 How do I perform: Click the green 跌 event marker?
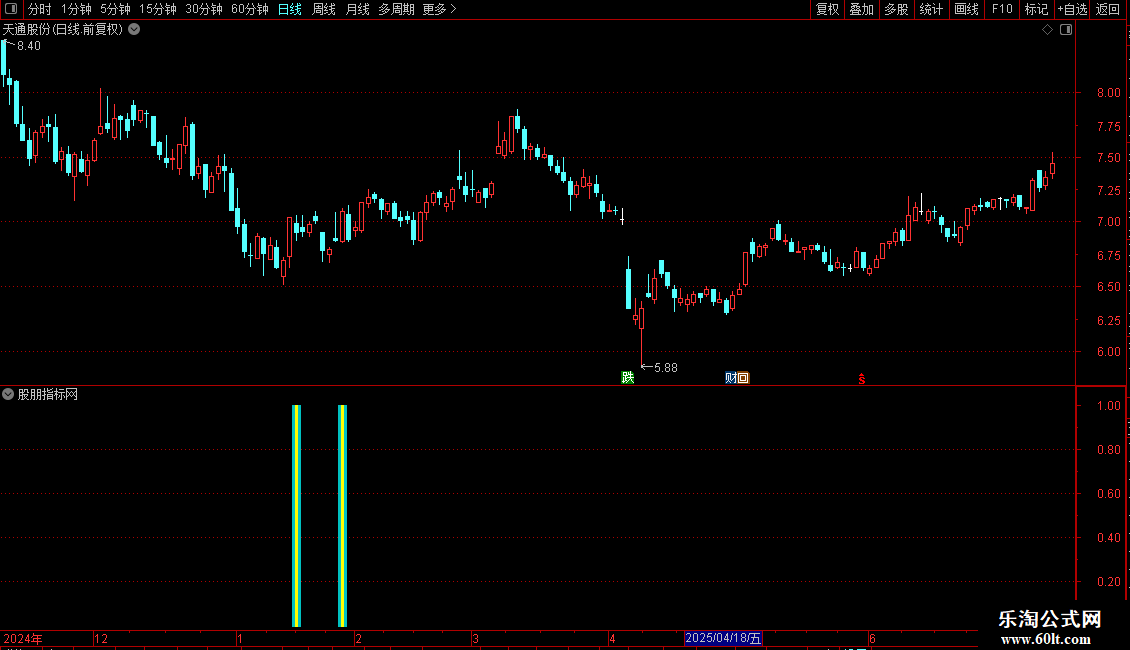(x=628, y=378)
